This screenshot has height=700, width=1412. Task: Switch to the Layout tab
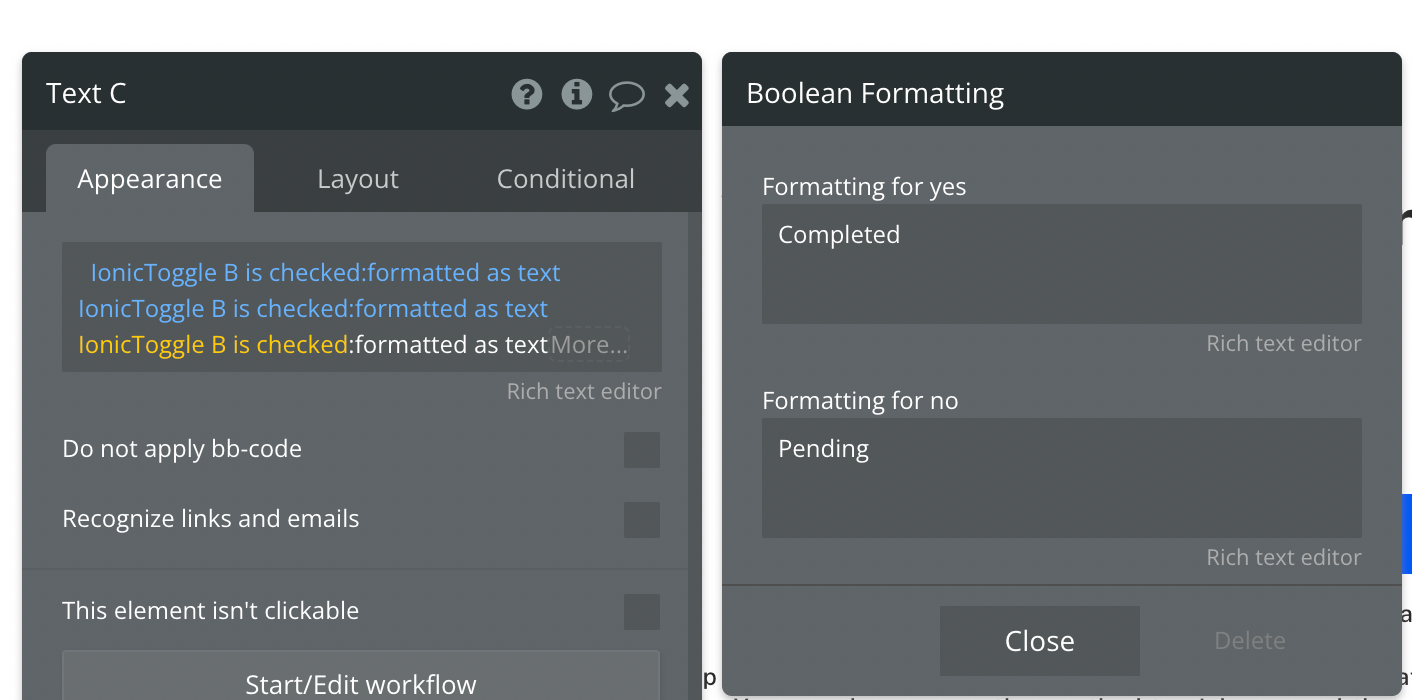(358, 179)
